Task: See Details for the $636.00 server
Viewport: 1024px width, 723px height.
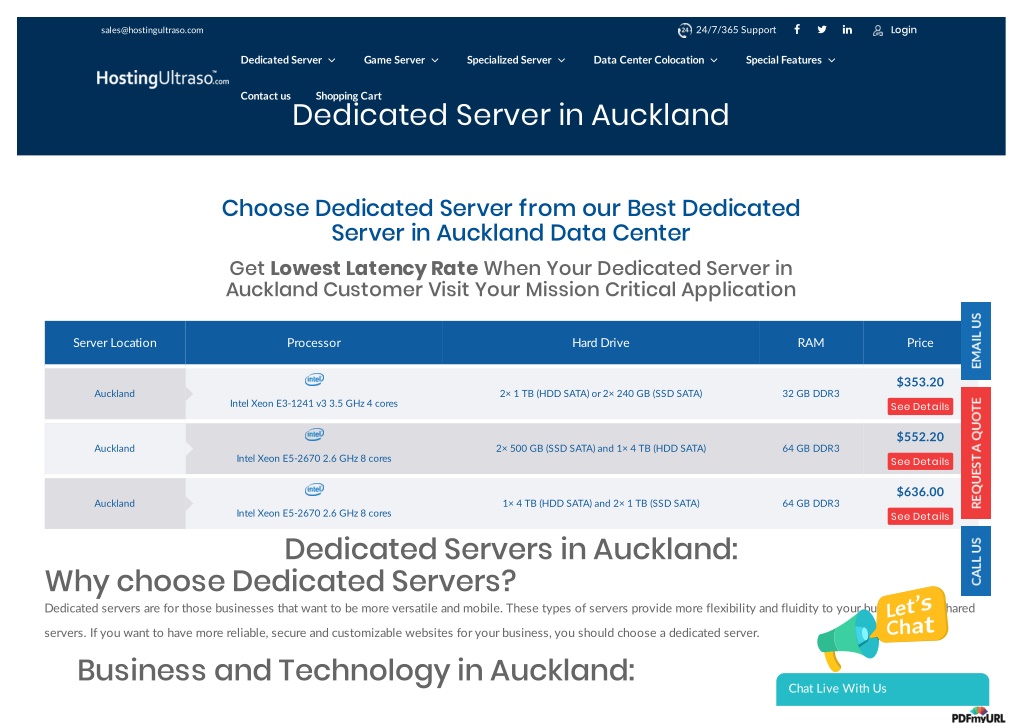Action: [x=920, y=516]
